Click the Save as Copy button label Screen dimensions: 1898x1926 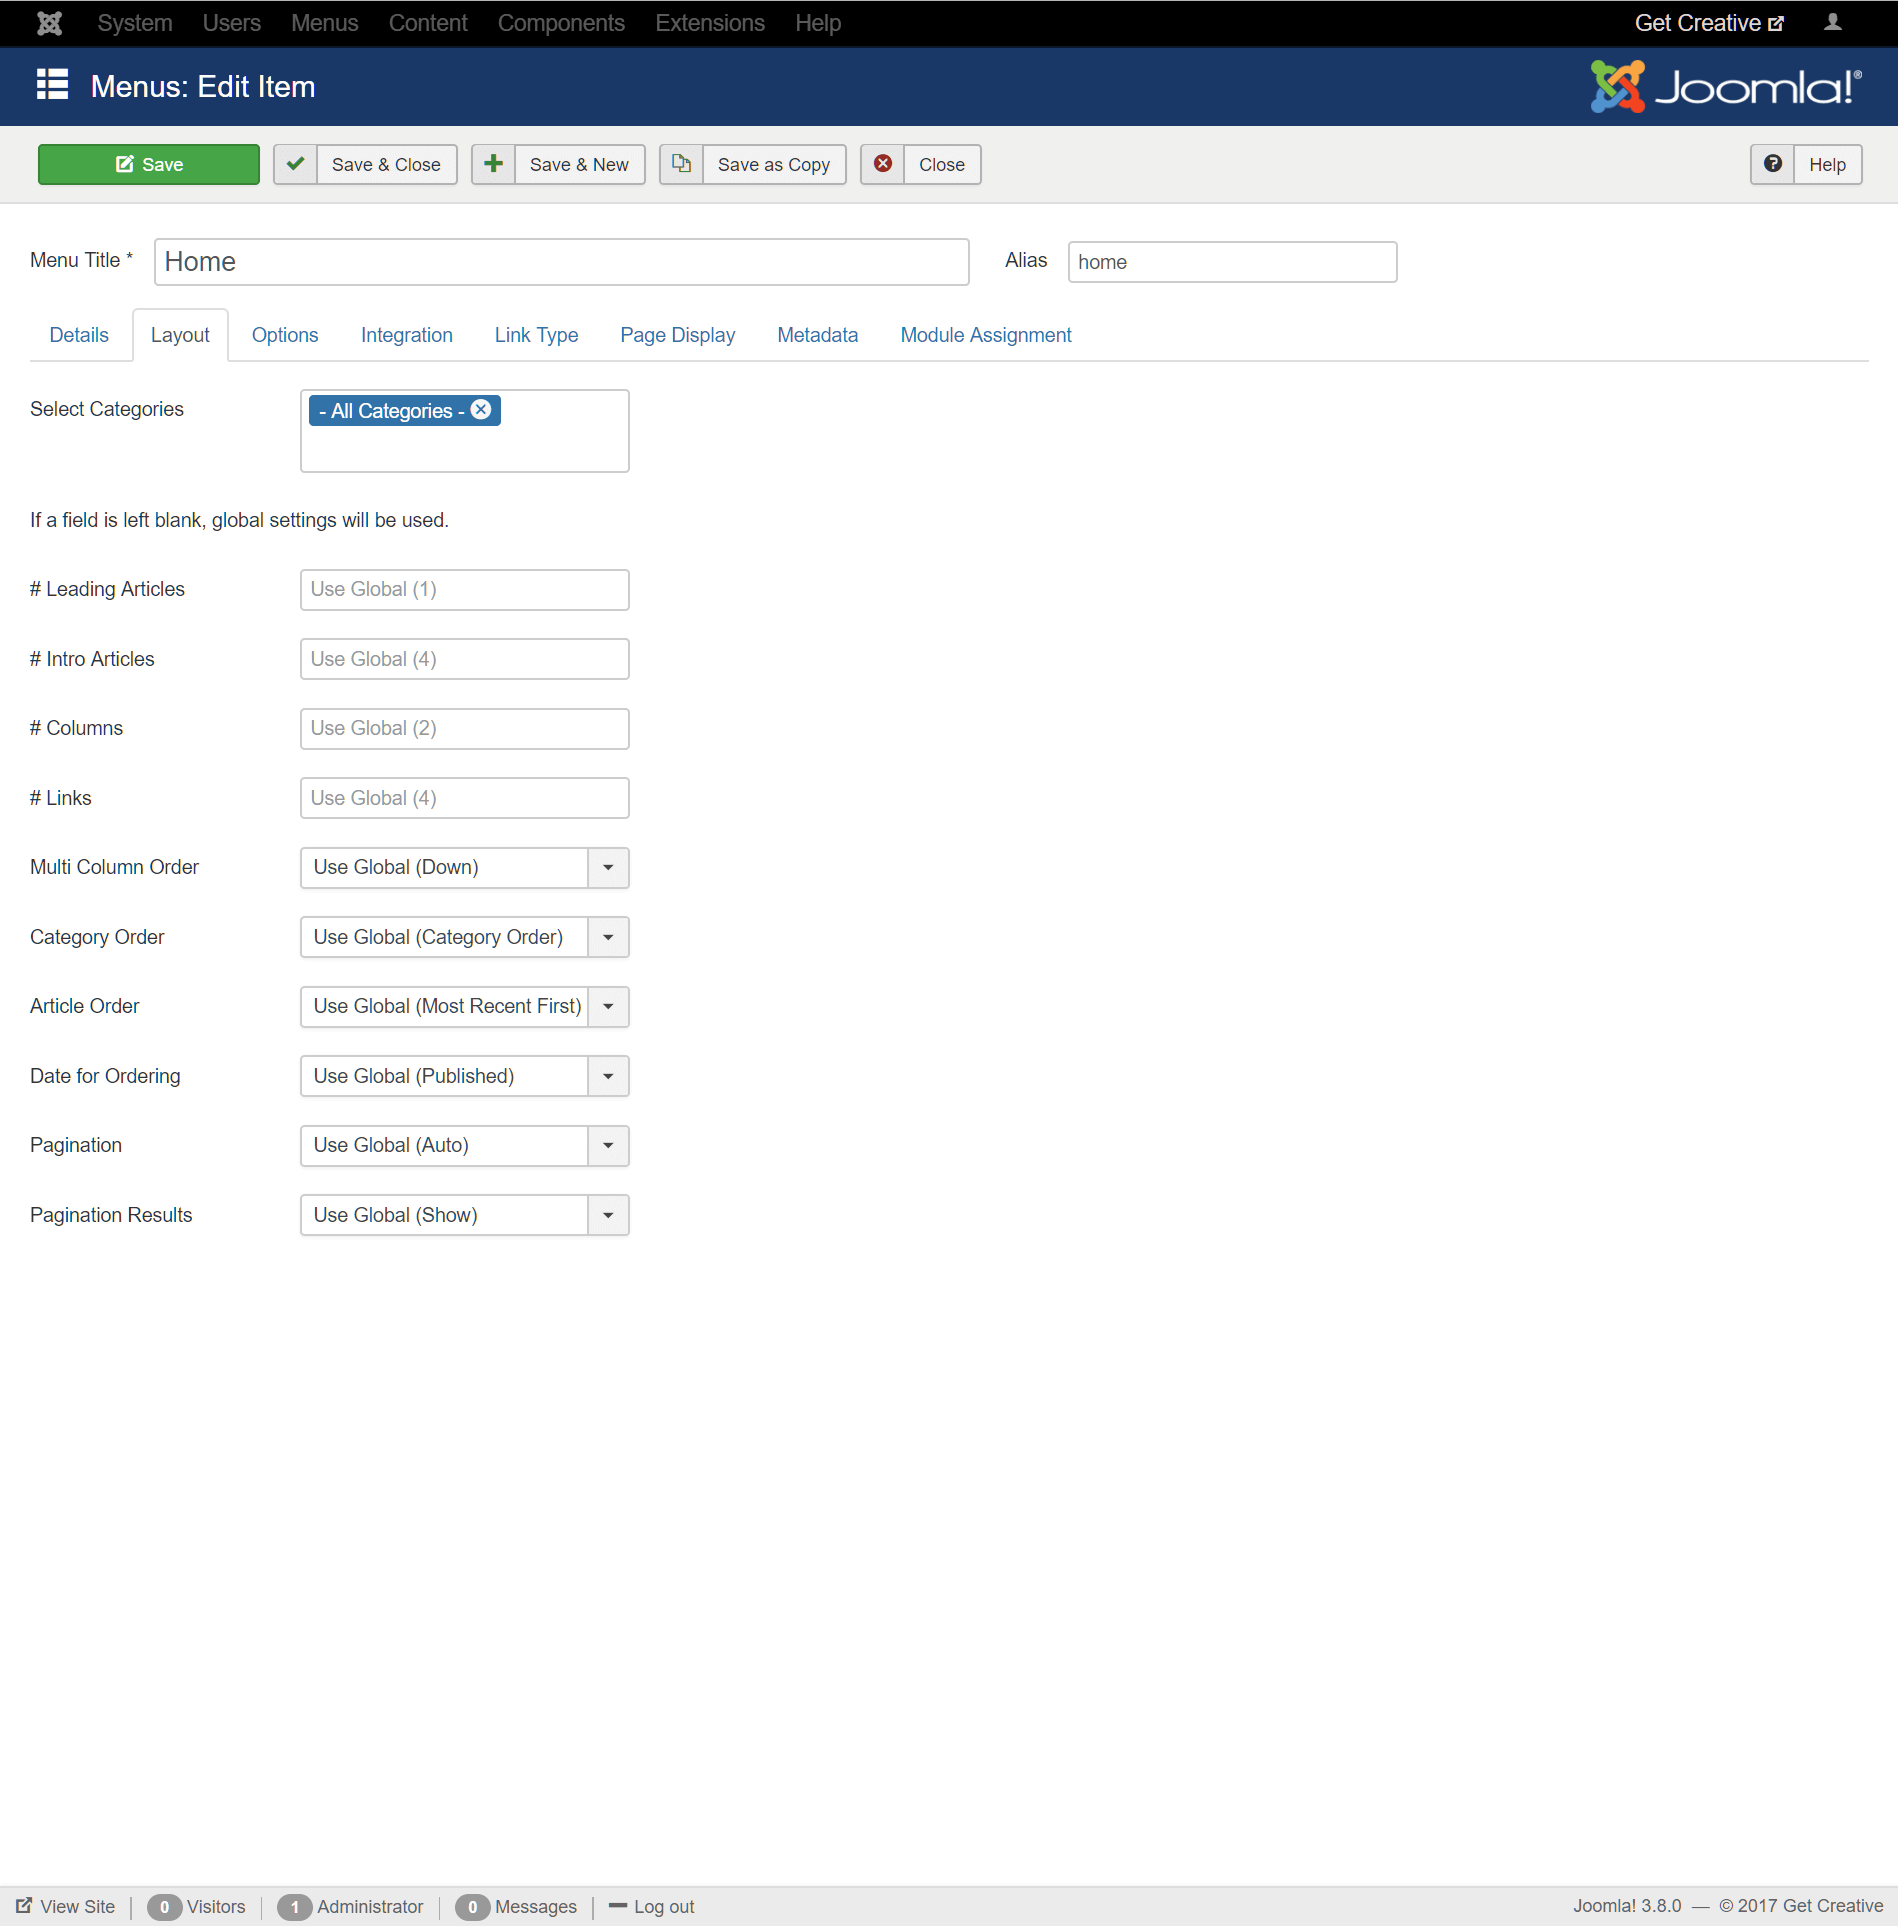point(774,164)
